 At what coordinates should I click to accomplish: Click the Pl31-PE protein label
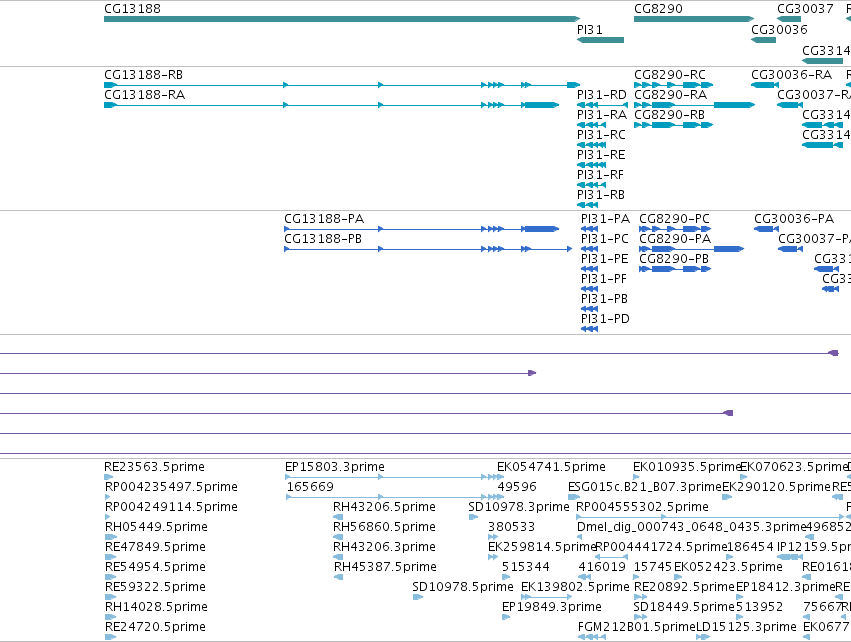coord(605,259)
